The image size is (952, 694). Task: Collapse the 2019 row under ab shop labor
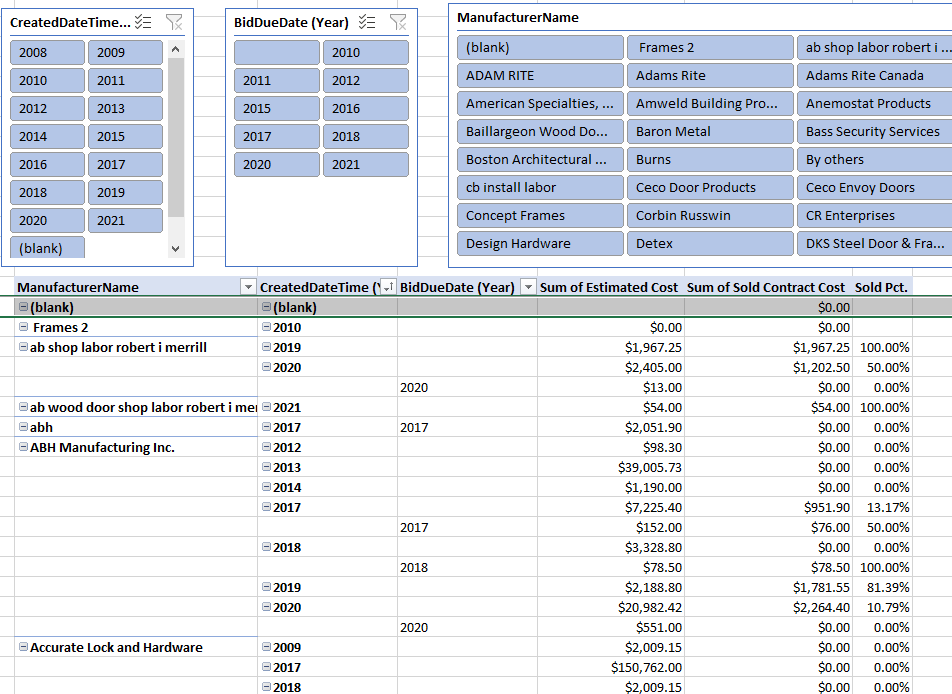click(266, 348)
